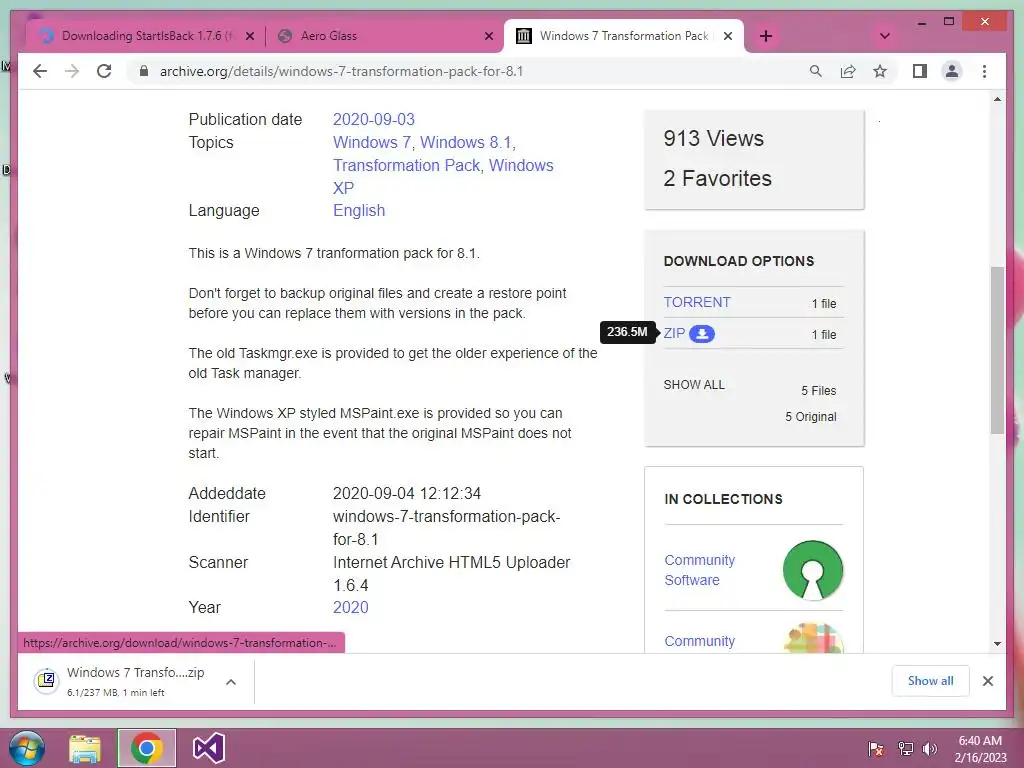
Task: Click Show all downloads button
Action: [x=931, y=681]
